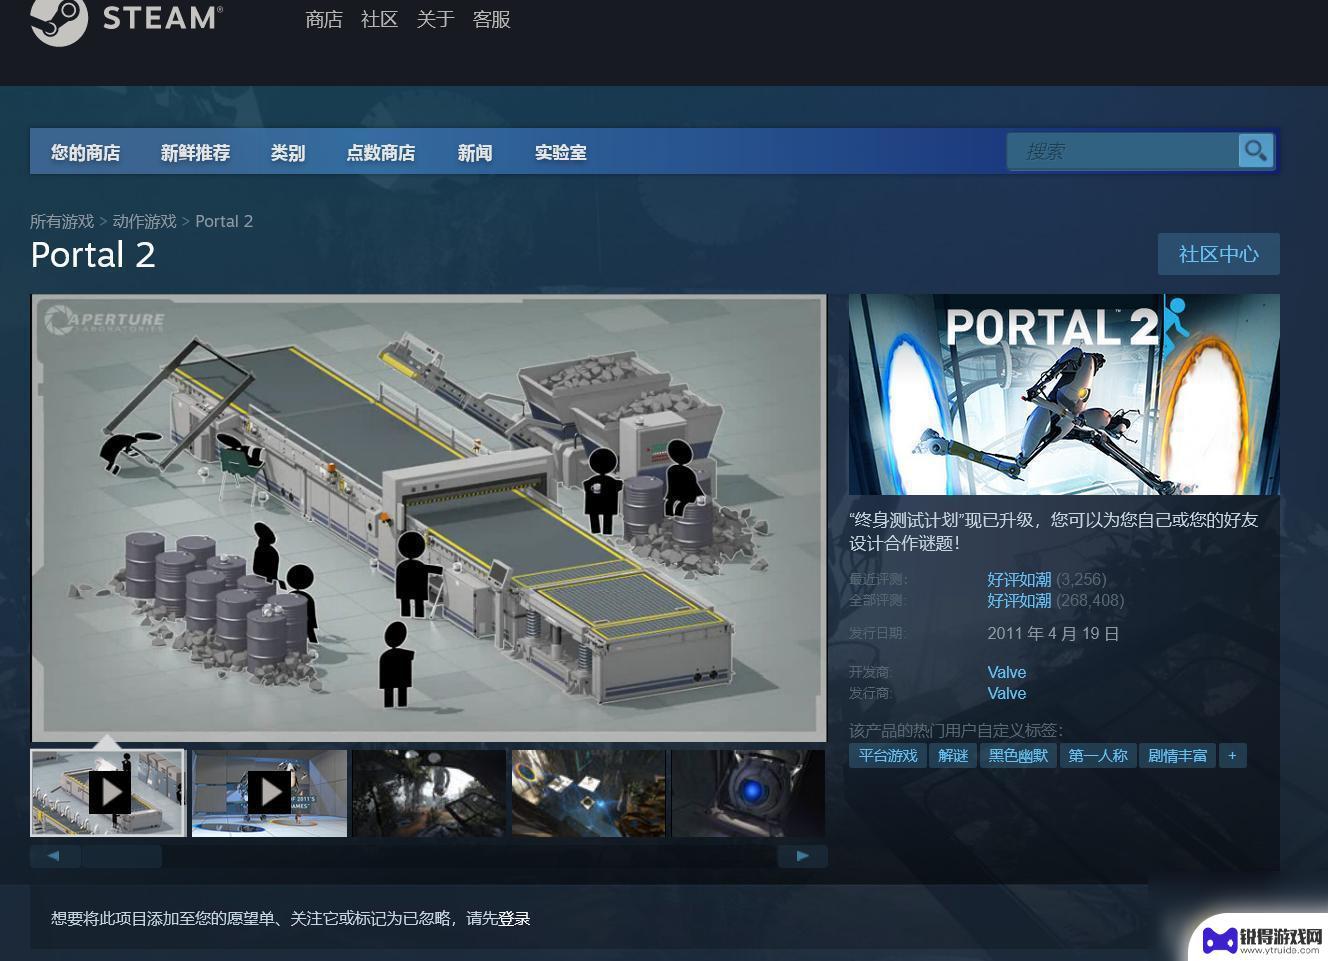This screenshot has width=1328, height=961.
Task: Open the 客服 top menu item
Action: click(x=491, y=19)
